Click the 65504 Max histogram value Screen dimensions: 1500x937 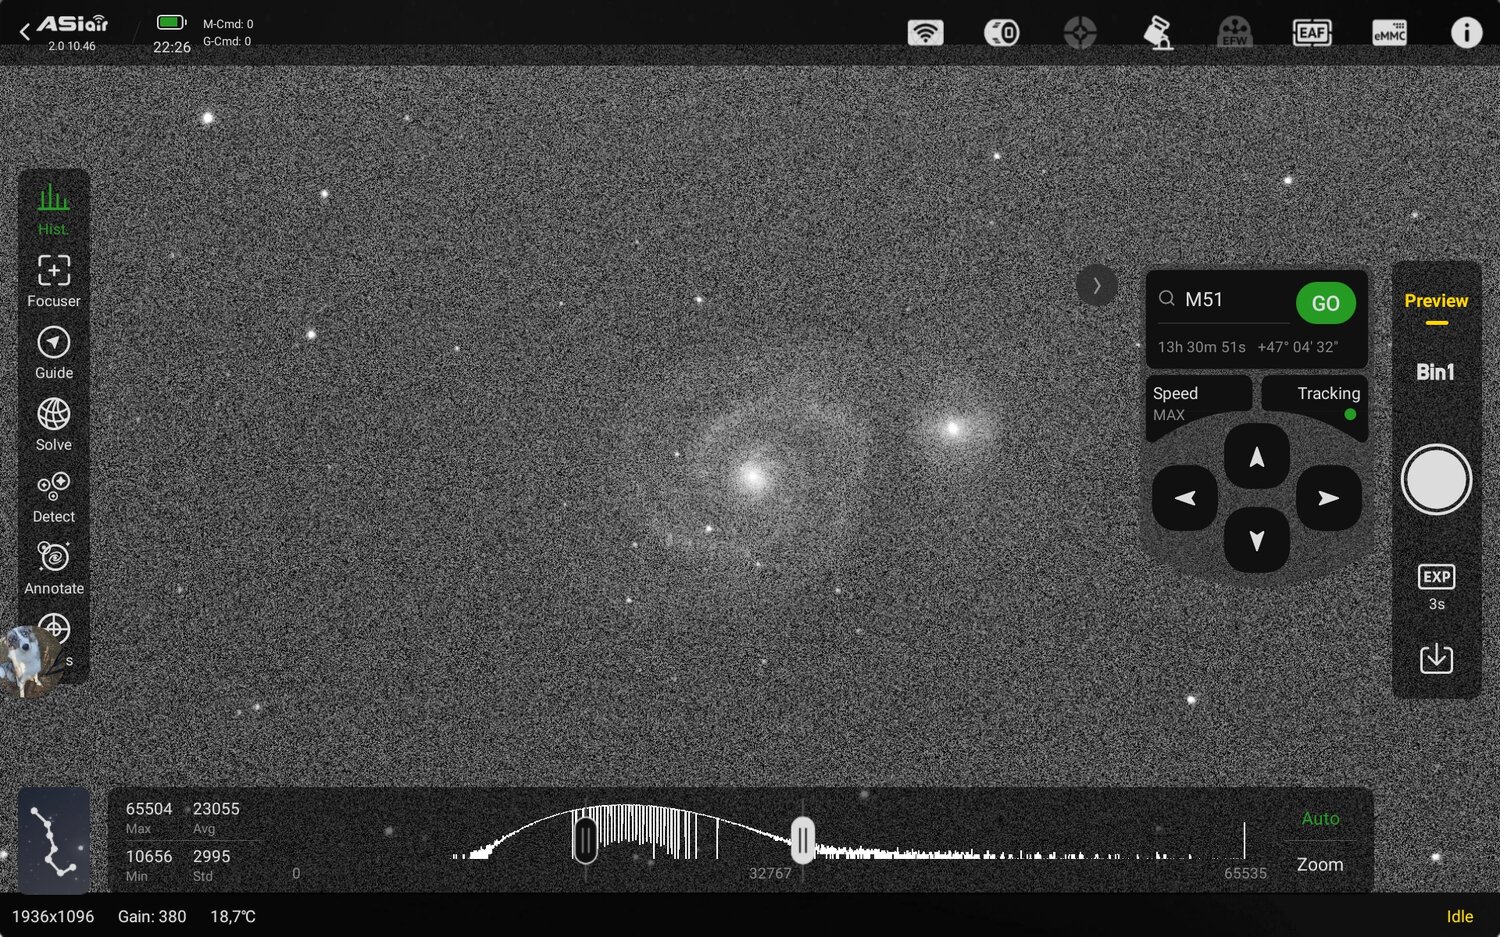[149, 808]
